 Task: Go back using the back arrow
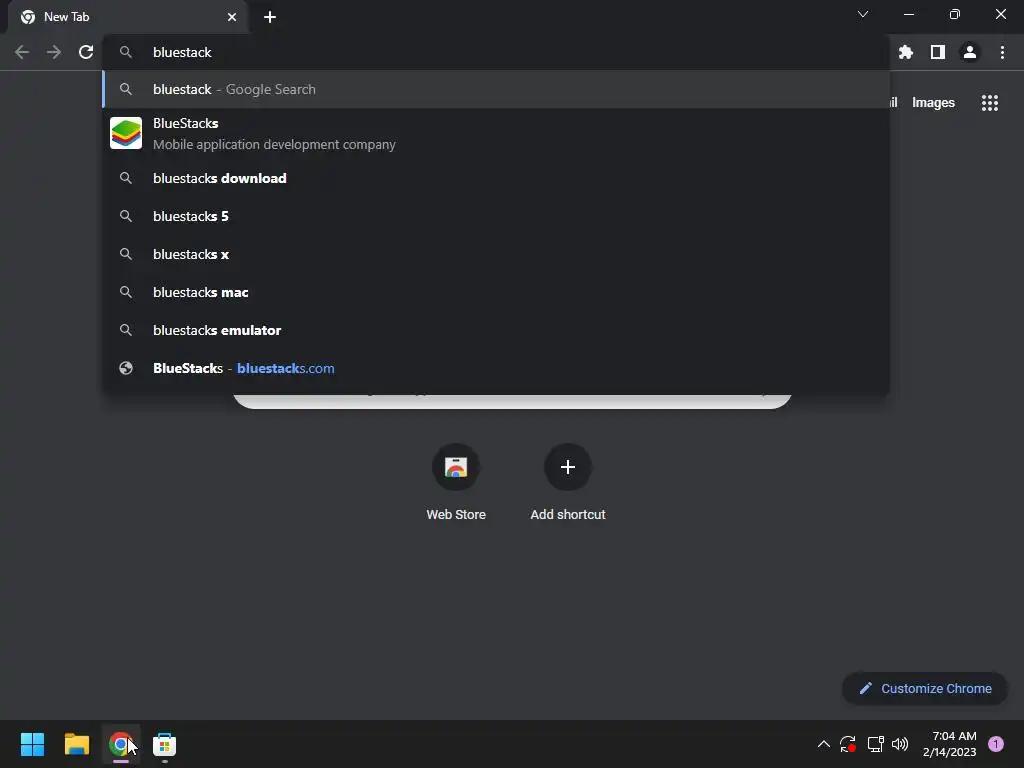pos(22,52)
